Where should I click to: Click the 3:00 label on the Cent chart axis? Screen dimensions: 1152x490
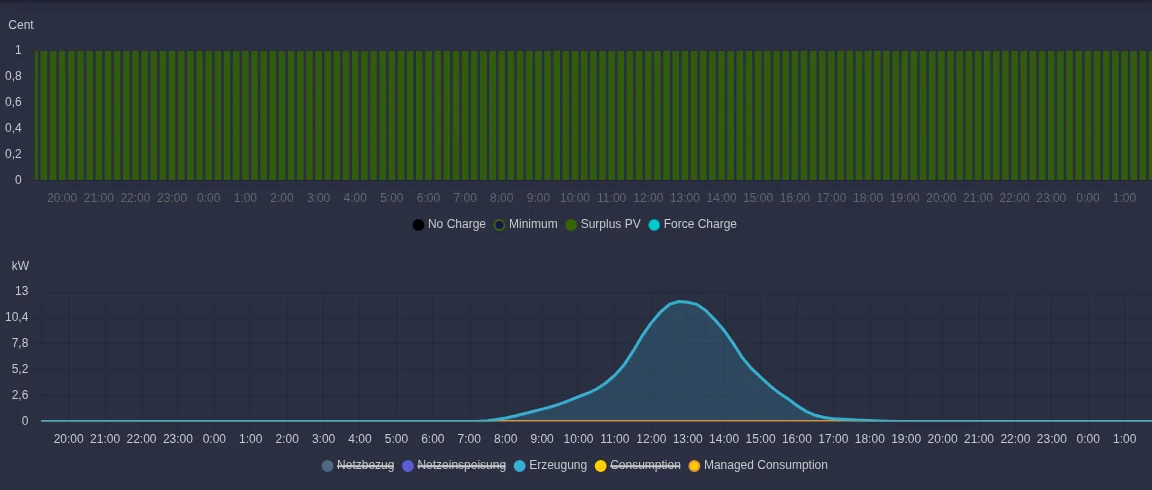click(318, 198)
